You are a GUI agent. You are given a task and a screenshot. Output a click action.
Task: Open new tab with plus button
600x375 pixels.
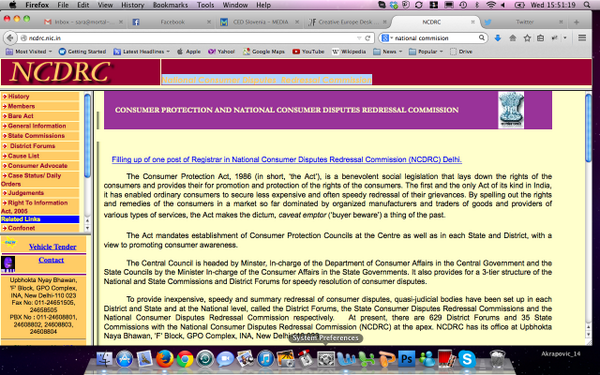click(576, 22)
